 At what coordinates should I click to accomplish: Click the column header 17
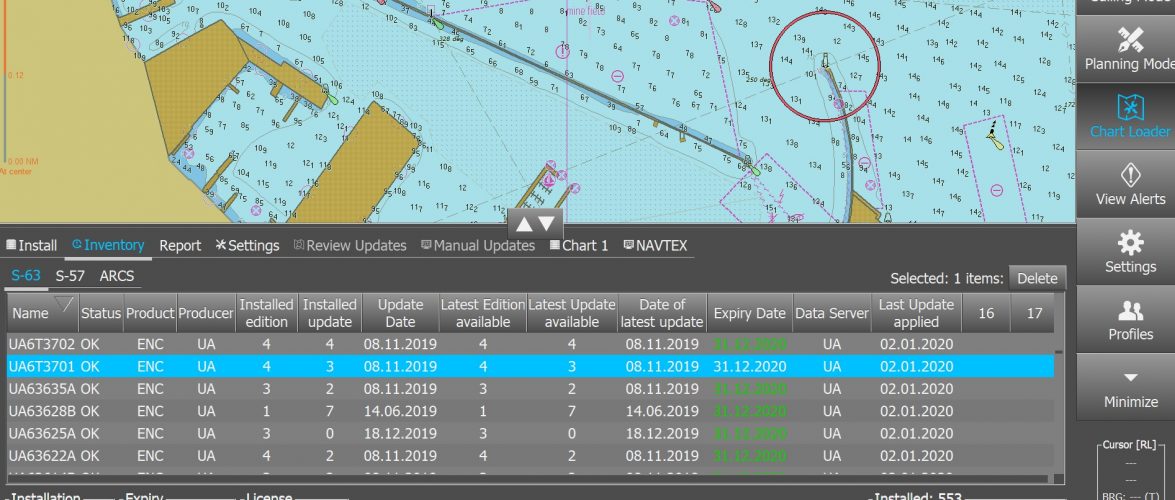[x=1034, y=313]
